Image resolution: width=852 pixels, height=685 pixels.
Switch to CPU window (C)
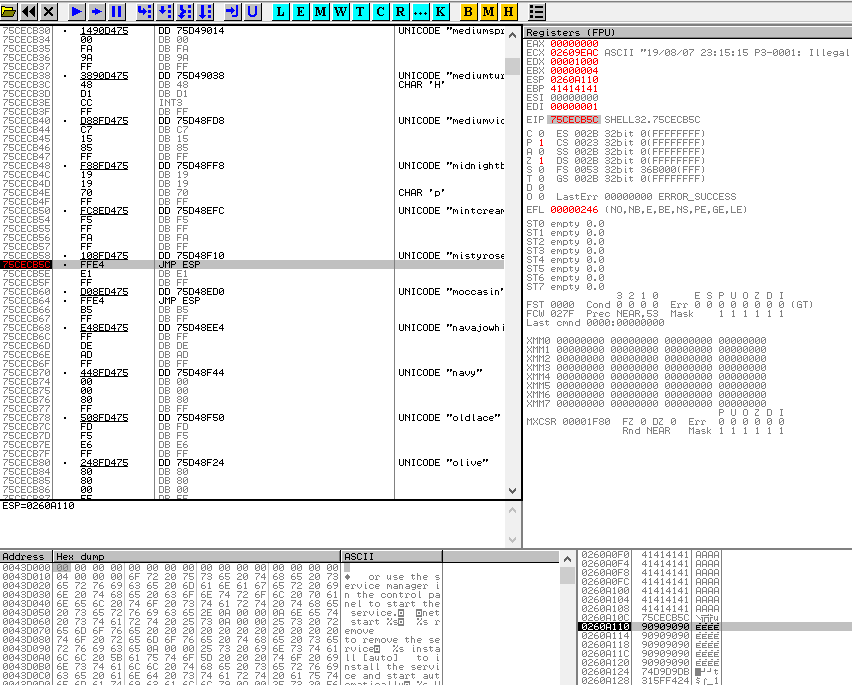tap(380, 11)
